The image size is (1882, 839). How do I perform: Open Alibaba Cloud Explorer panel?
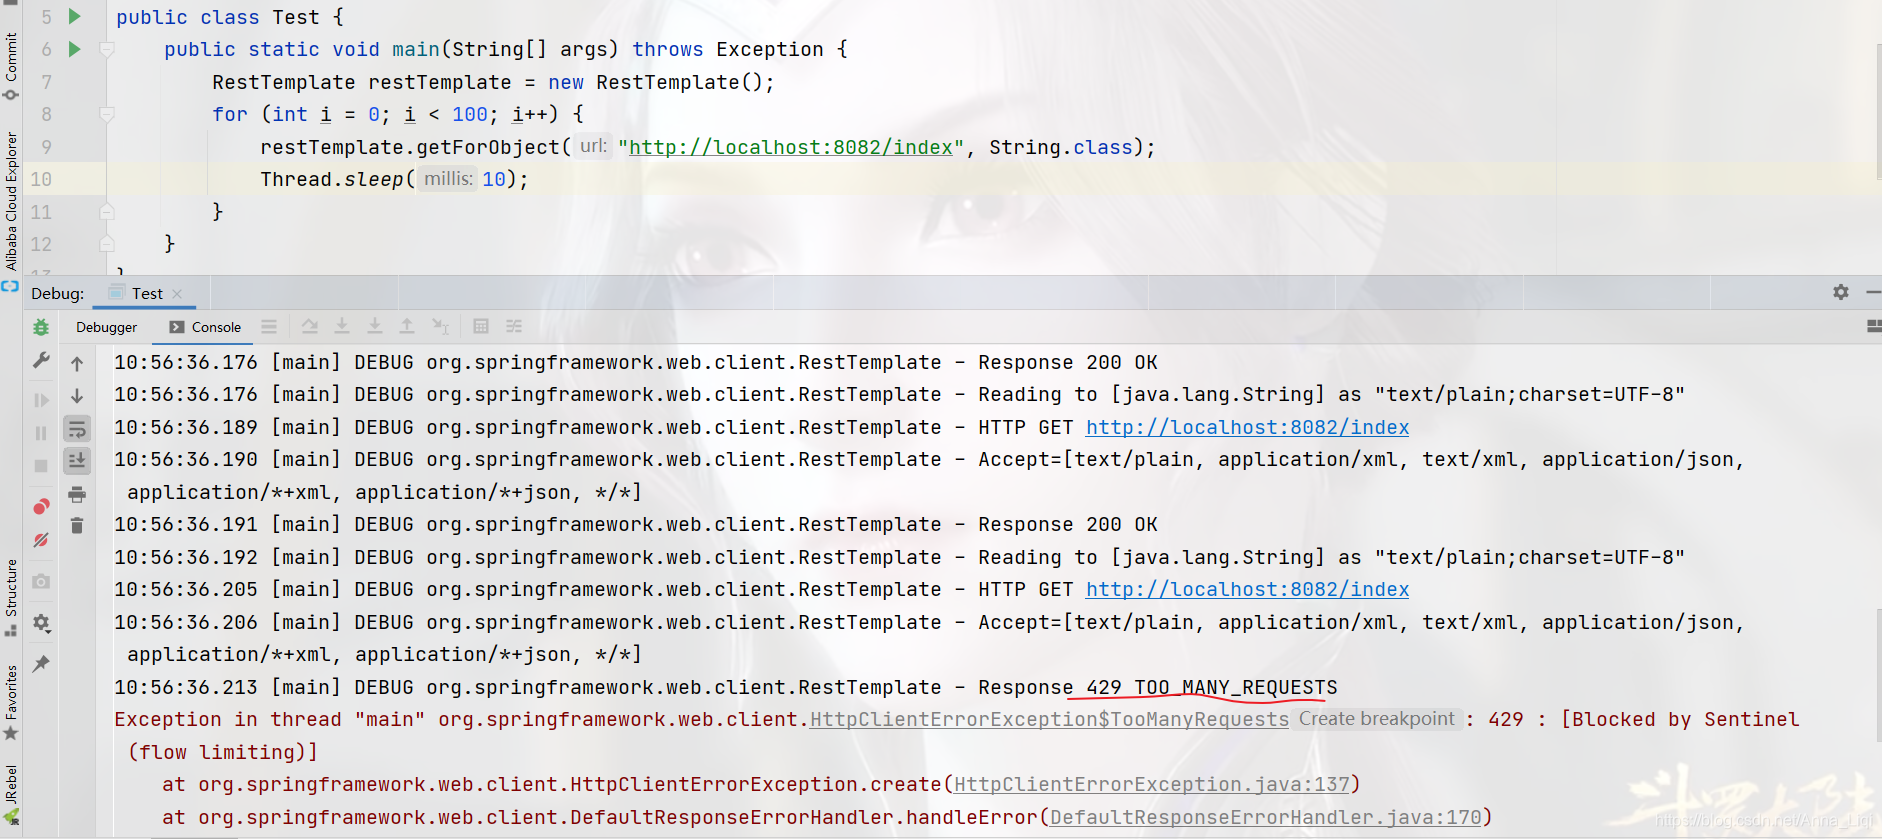(11, 211)
